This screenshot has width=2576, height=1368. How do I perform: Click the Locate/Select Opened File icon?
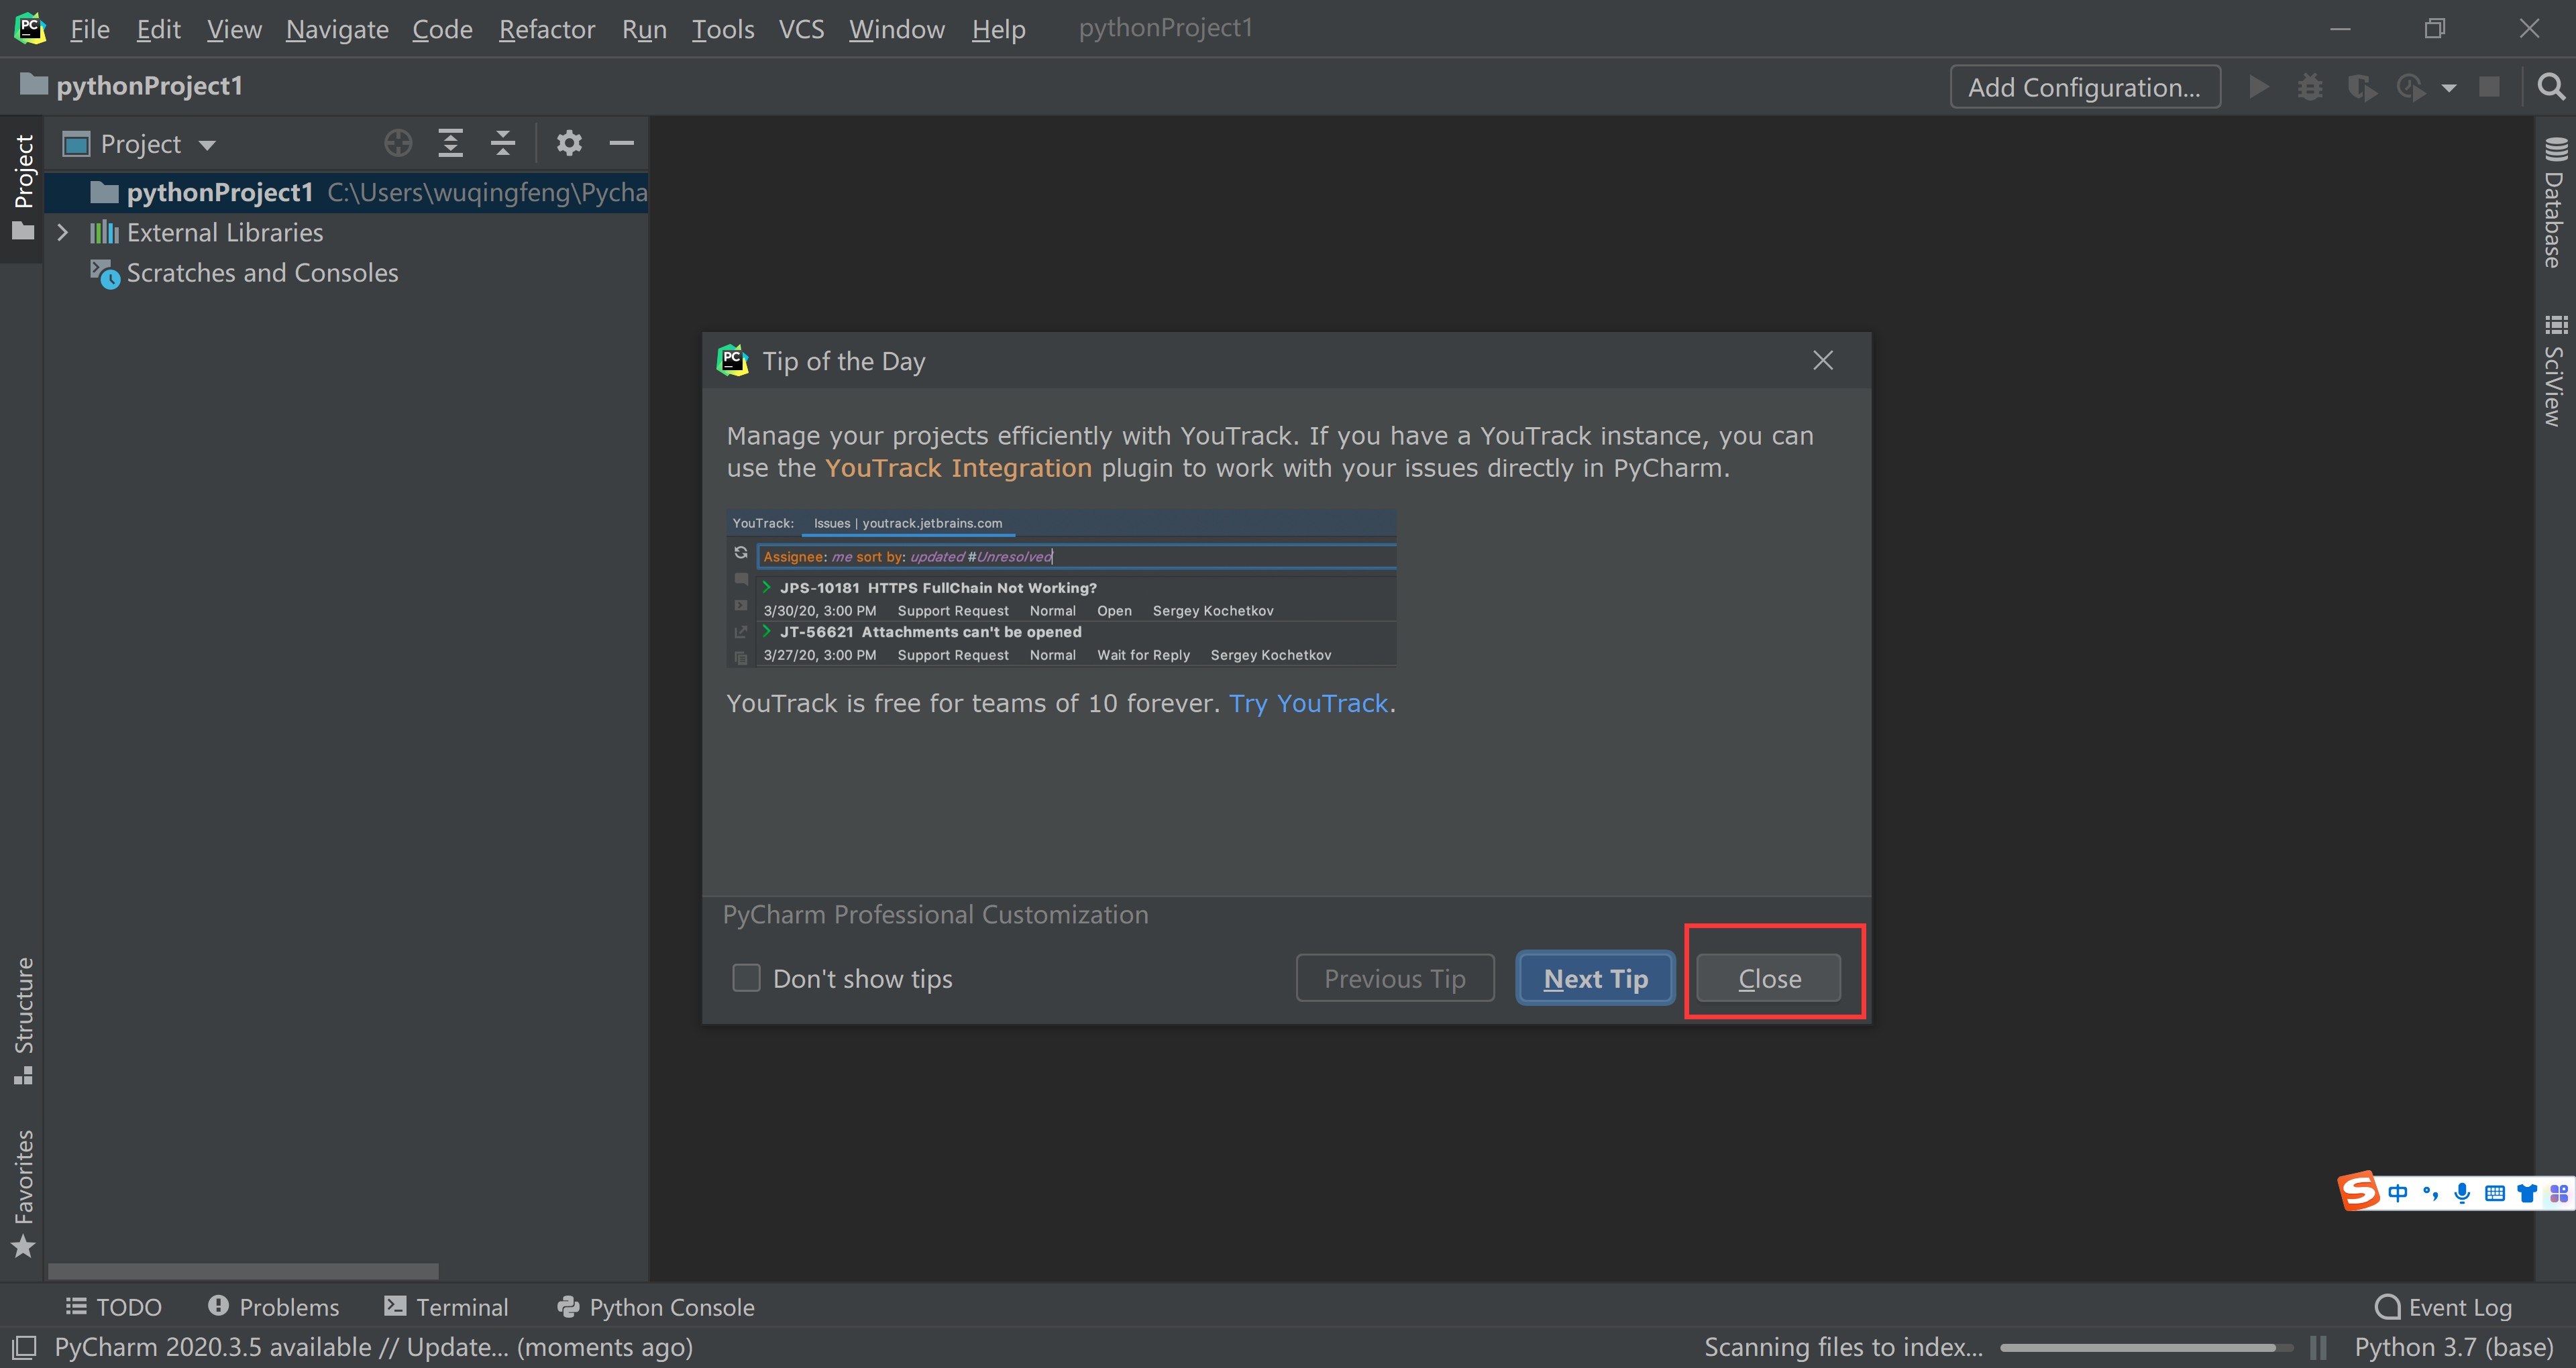pyautogui.click(x=398, y=143)
